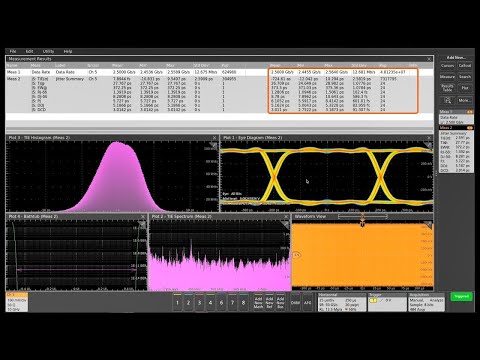Open the Meas 1 Data Rate badge
480x360 pixels.
coord(456,117)
